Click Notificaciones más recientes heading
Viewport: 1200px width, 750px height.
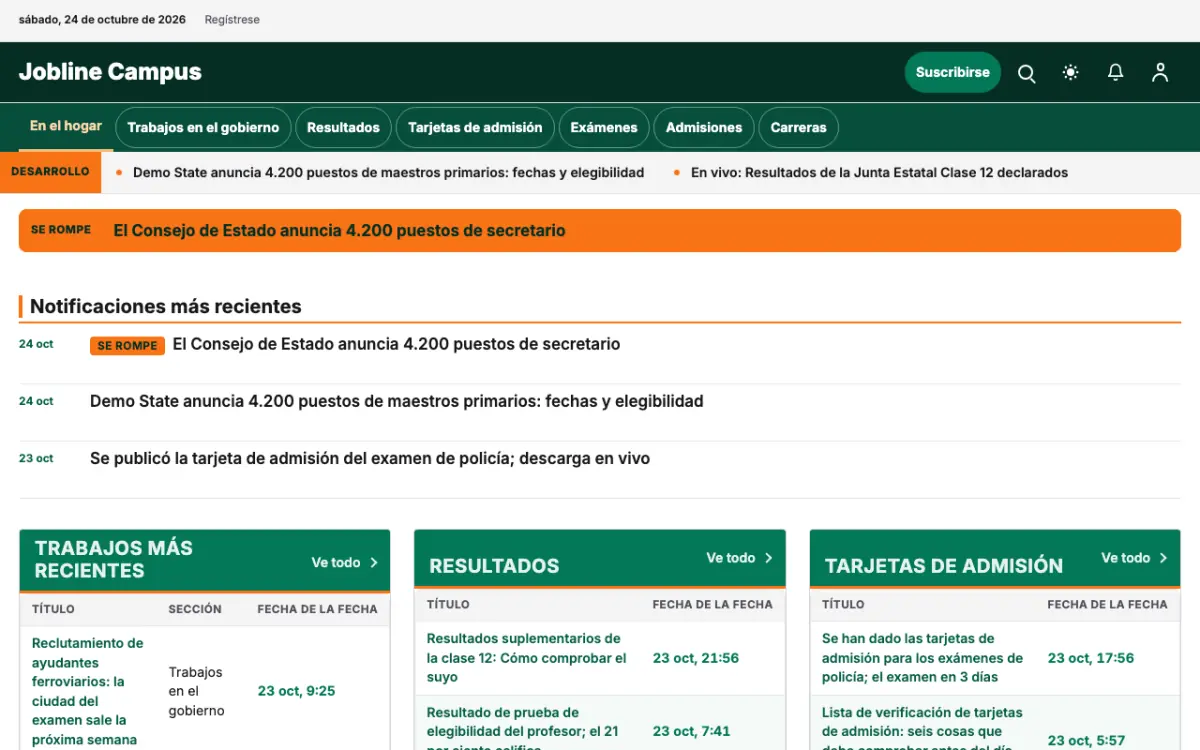(166, 306)
